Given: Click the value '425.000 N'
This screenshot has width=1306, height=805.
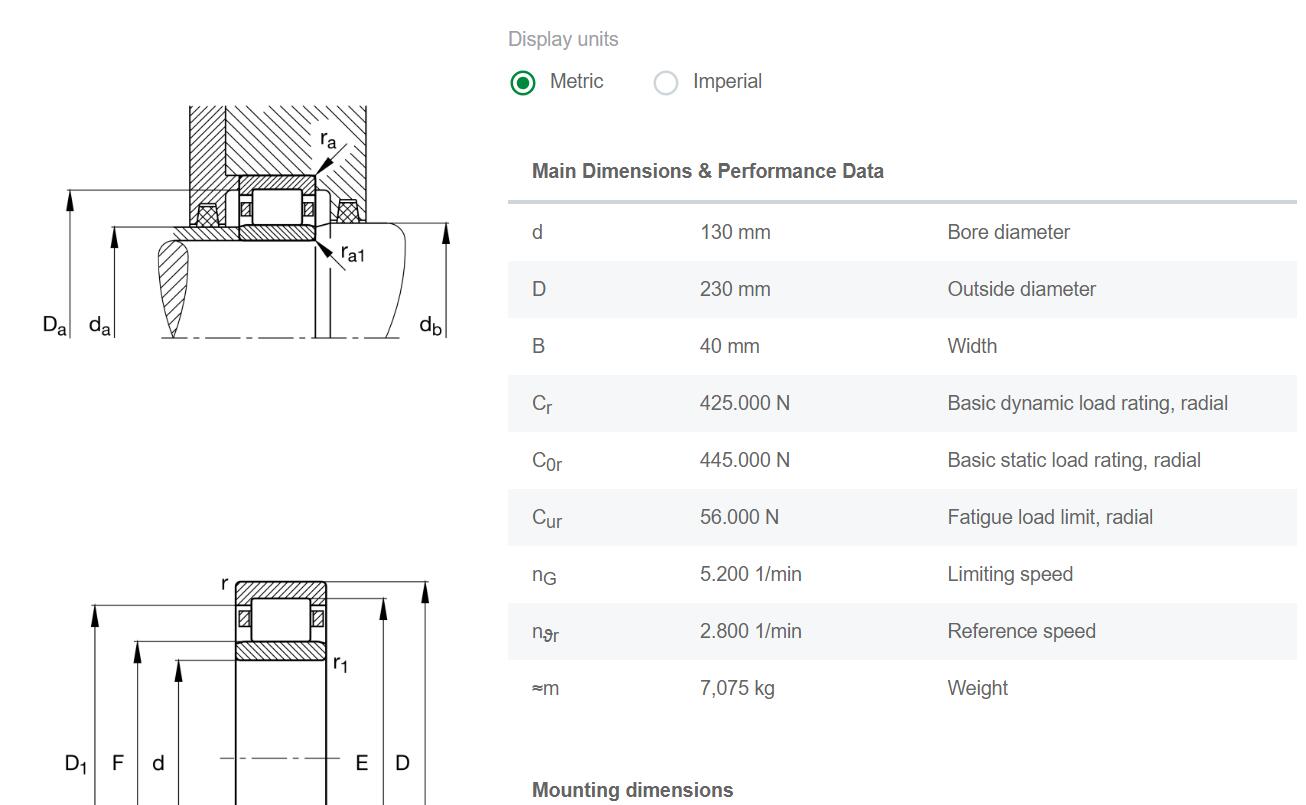Looking at the screenshot, I should point(745,403).
